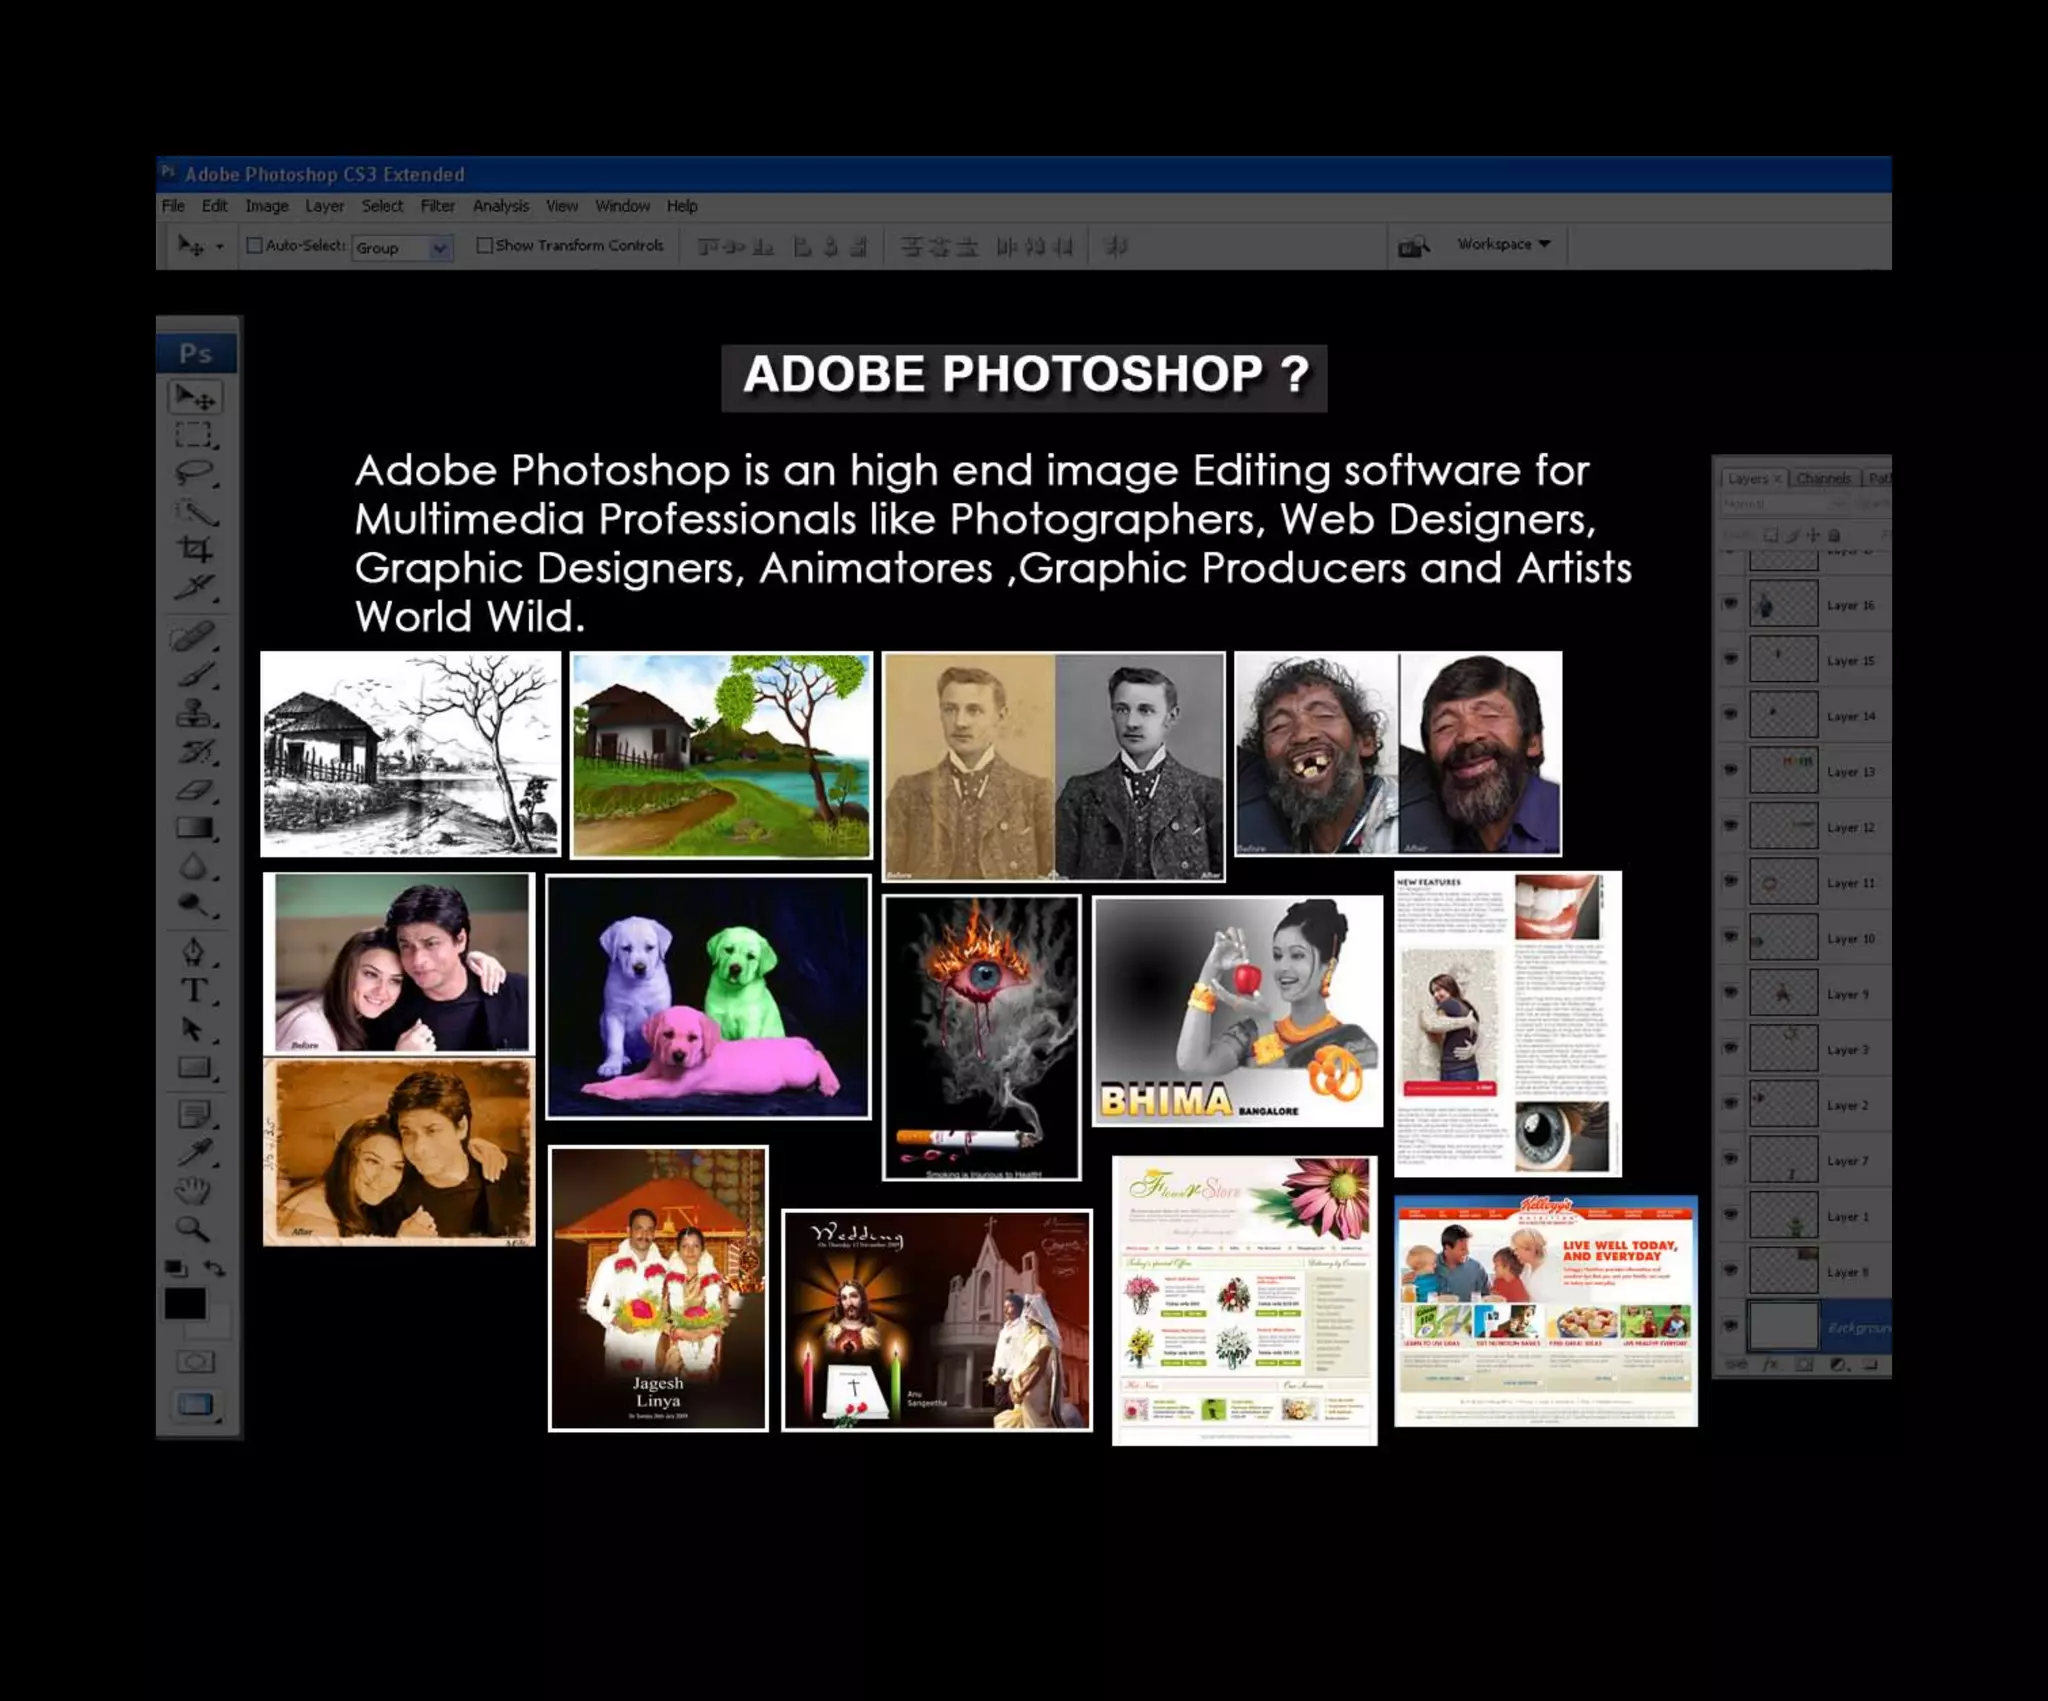
Task: Swap foreground and background colors
Action: [215, 1268]
